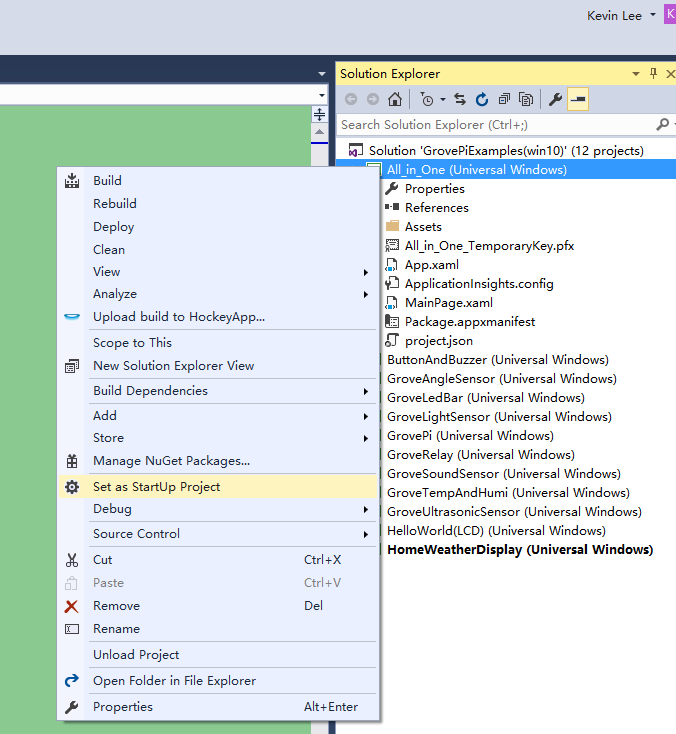Select the GroveLedBar project
676x734 pixels.
coord(486,398)
